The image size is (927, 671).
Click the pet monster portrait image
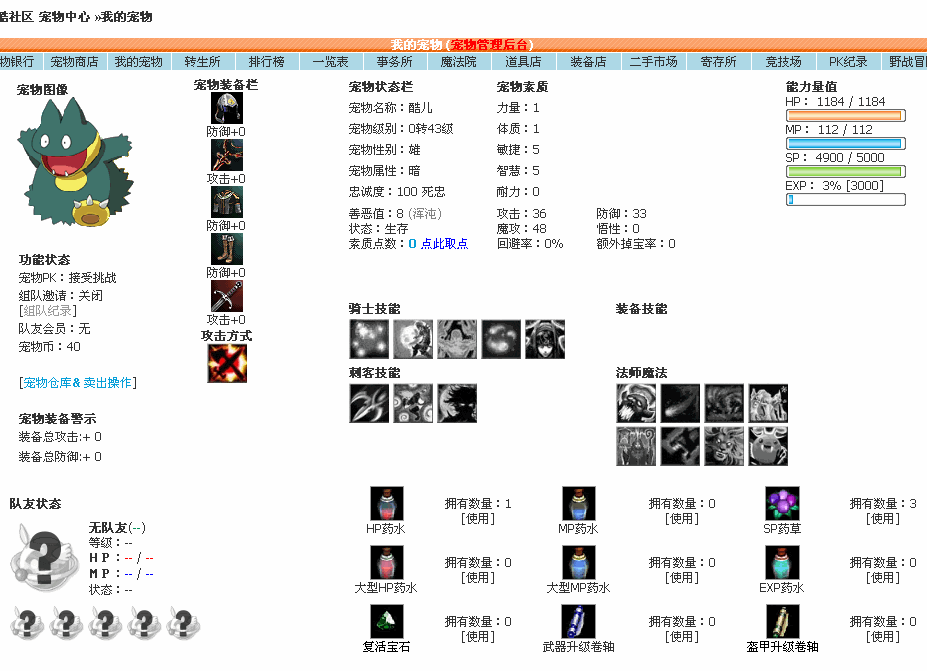pyautogui.click(x=76, y=163)
